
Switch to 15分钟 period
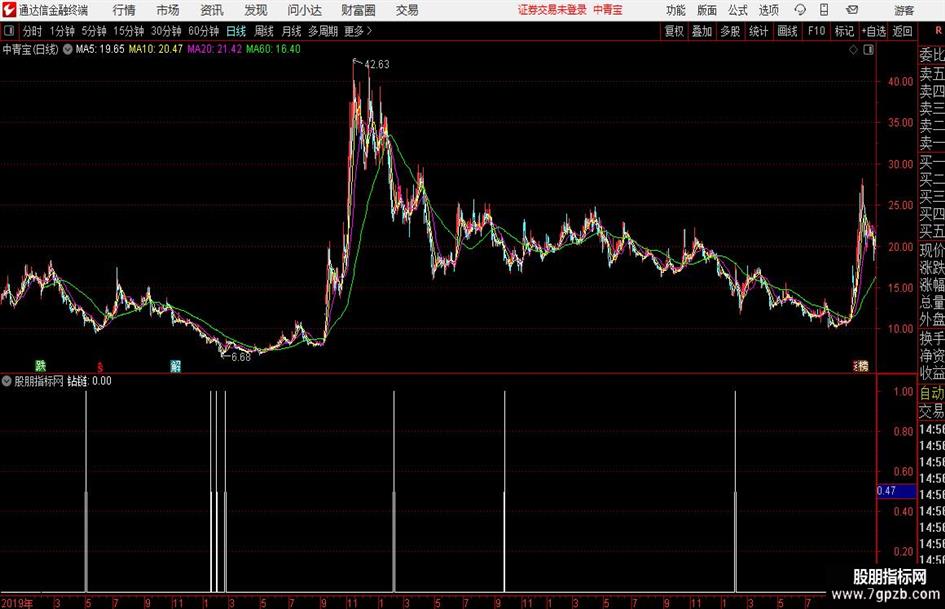[x=129, y=31]
